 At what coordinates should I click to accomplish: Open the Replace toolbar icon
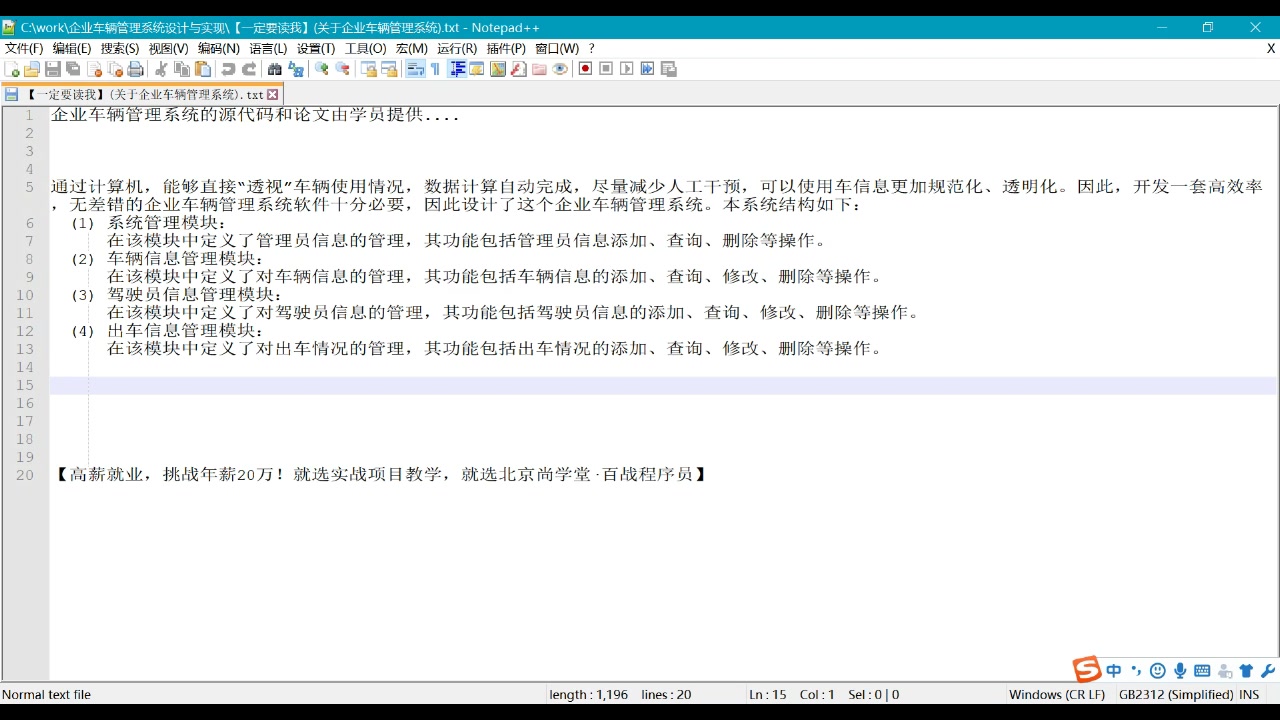pos(296,69)
